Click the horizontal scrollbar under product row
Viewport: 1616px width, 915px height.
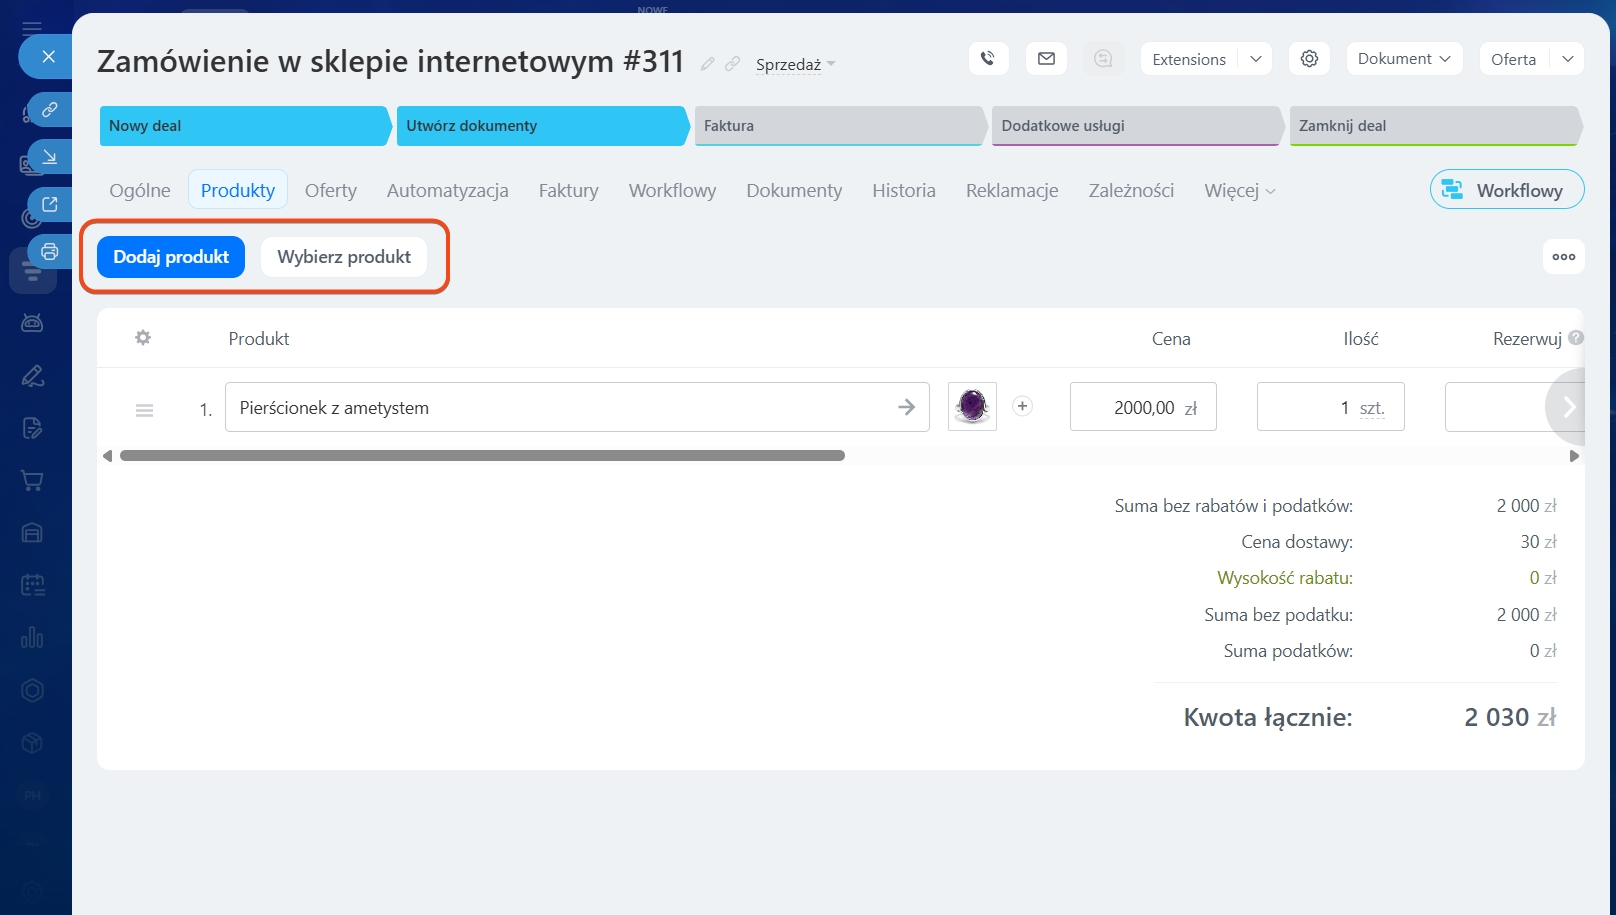tap(482, 456)
